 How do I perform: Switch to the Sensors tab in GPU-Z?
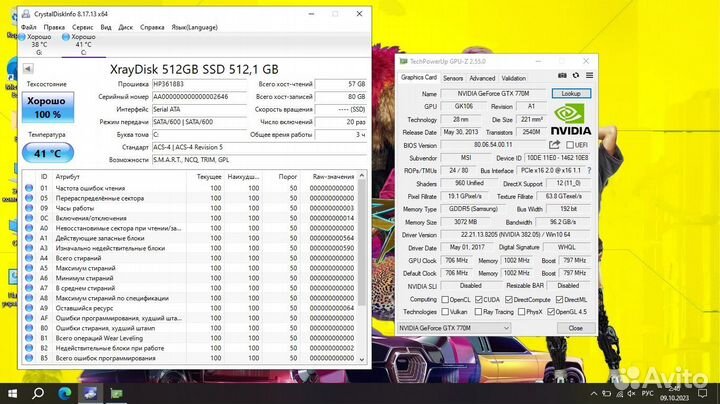[x=453, y=78]
